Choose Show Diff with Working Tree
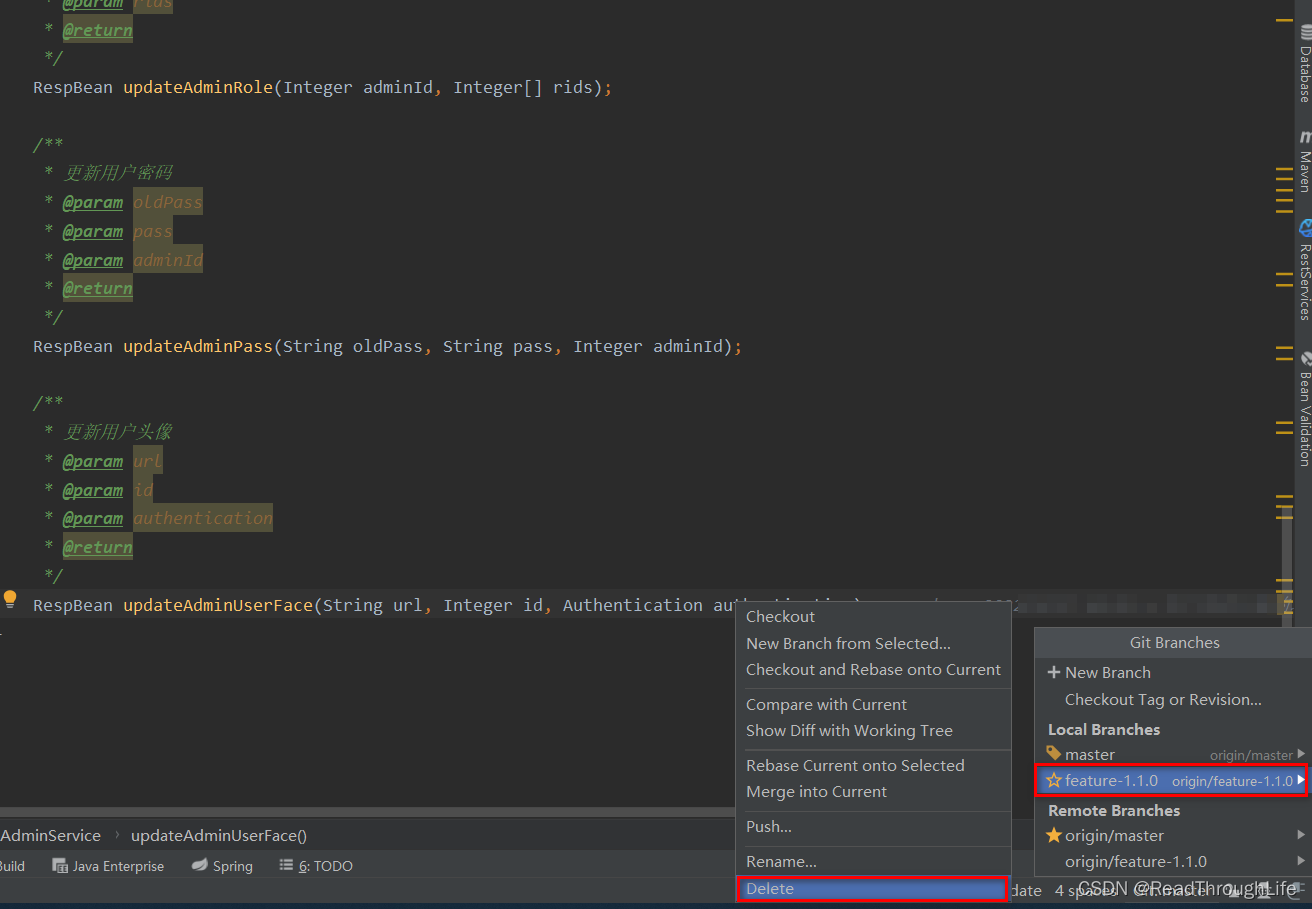 [873, 731]
